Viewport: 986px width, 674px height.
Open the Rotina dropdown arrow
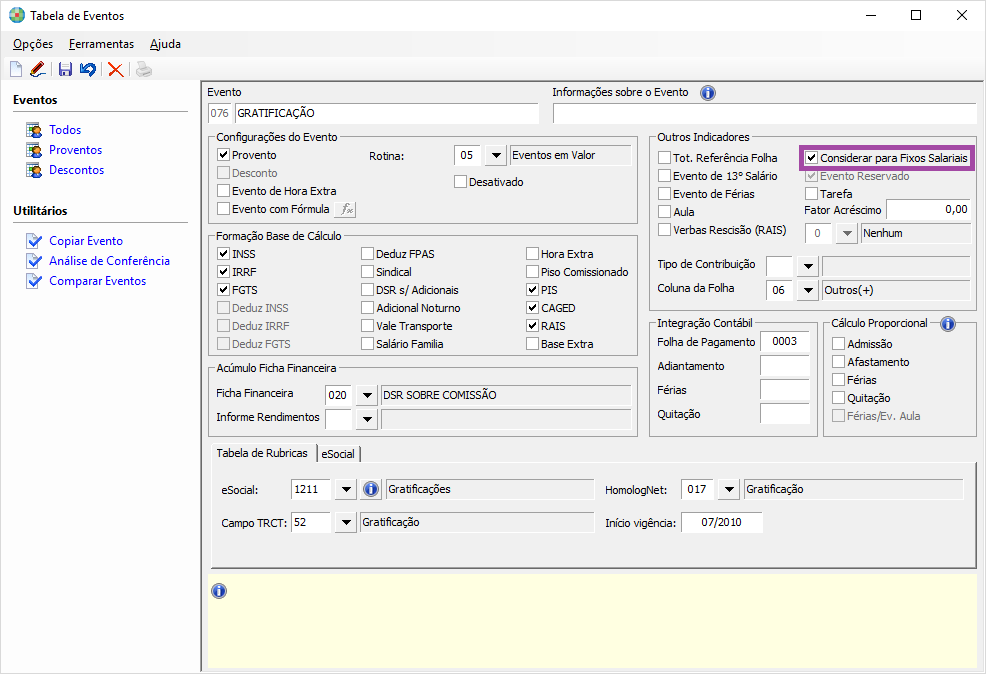click(496, 155)
